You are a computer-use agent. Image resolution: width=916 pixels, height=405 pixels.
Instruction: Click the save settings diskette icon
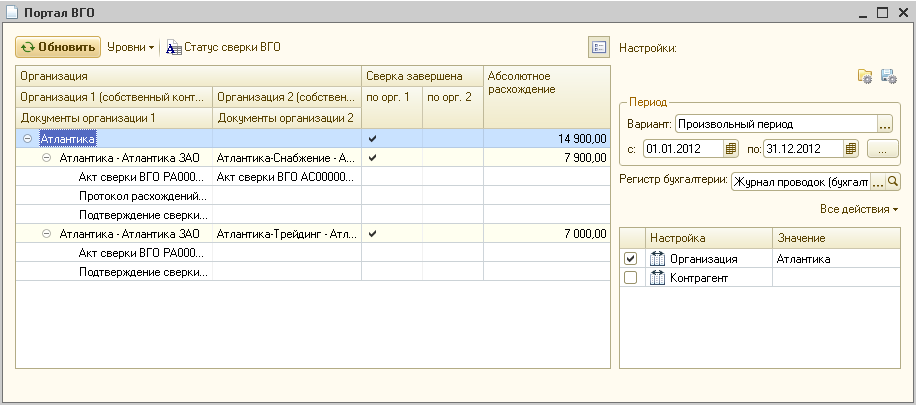(888, 77)
